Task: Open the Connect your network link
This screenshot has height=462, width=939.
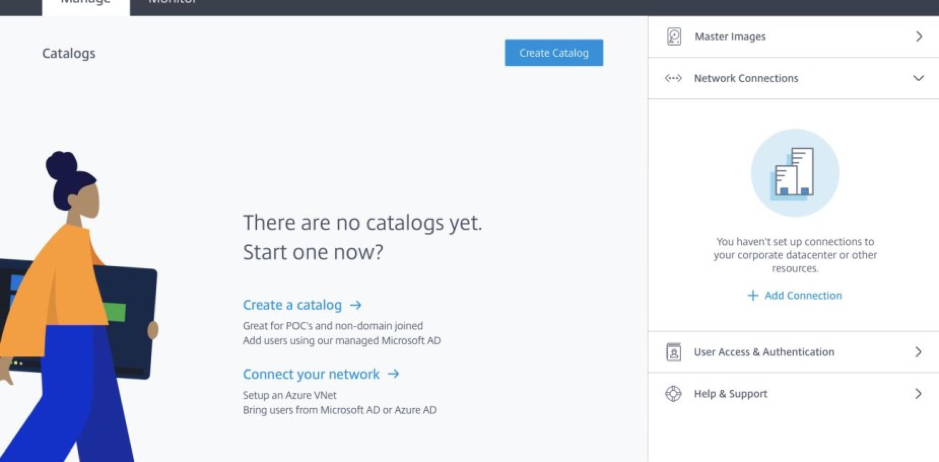Action: point(311,375)
